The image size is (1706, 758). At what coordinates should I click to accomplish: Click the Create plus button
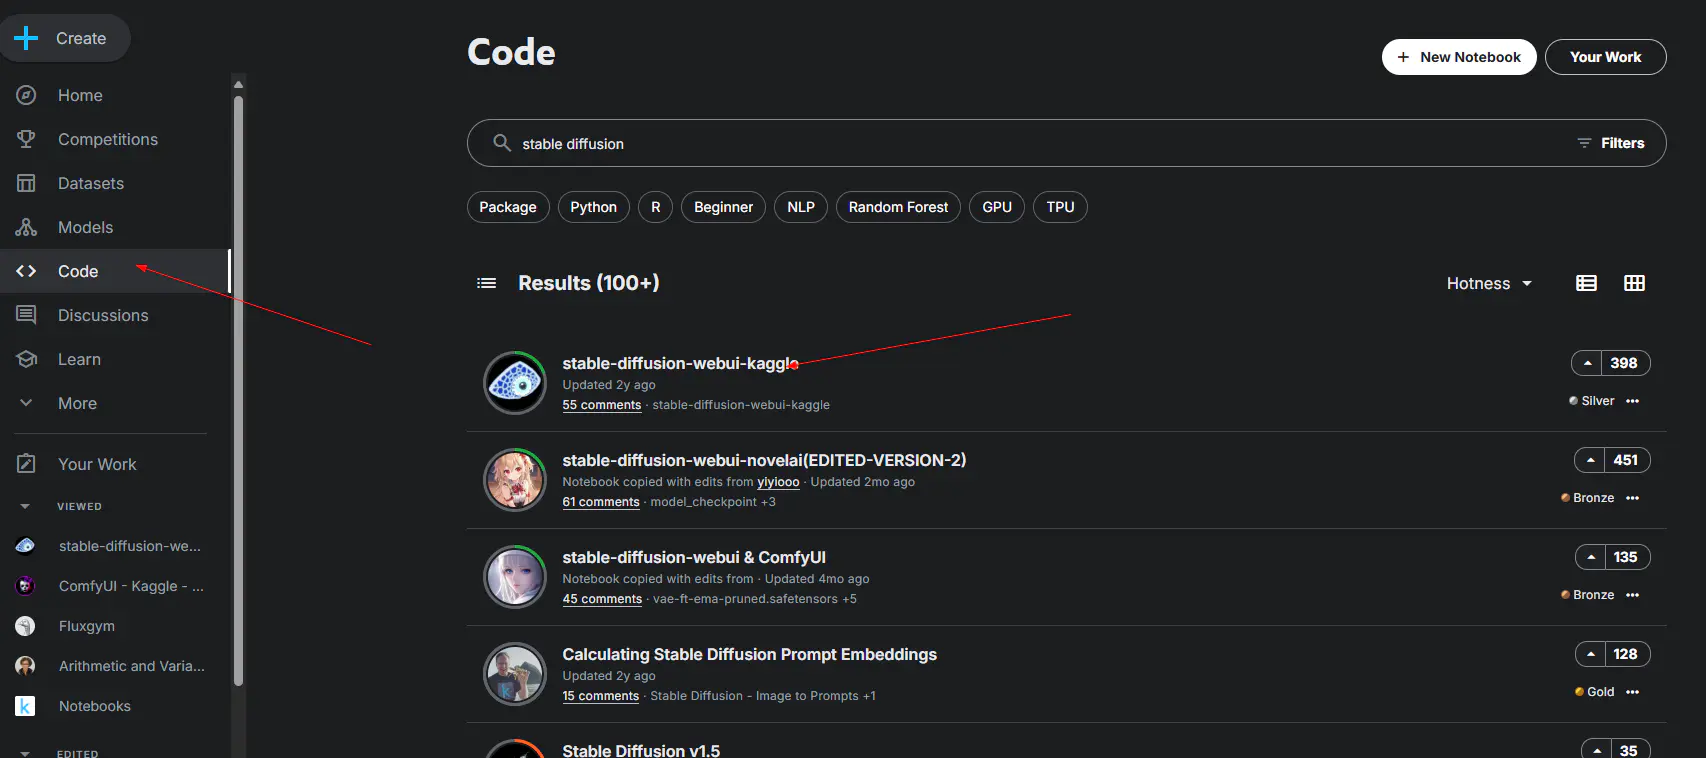pos(65,38)
